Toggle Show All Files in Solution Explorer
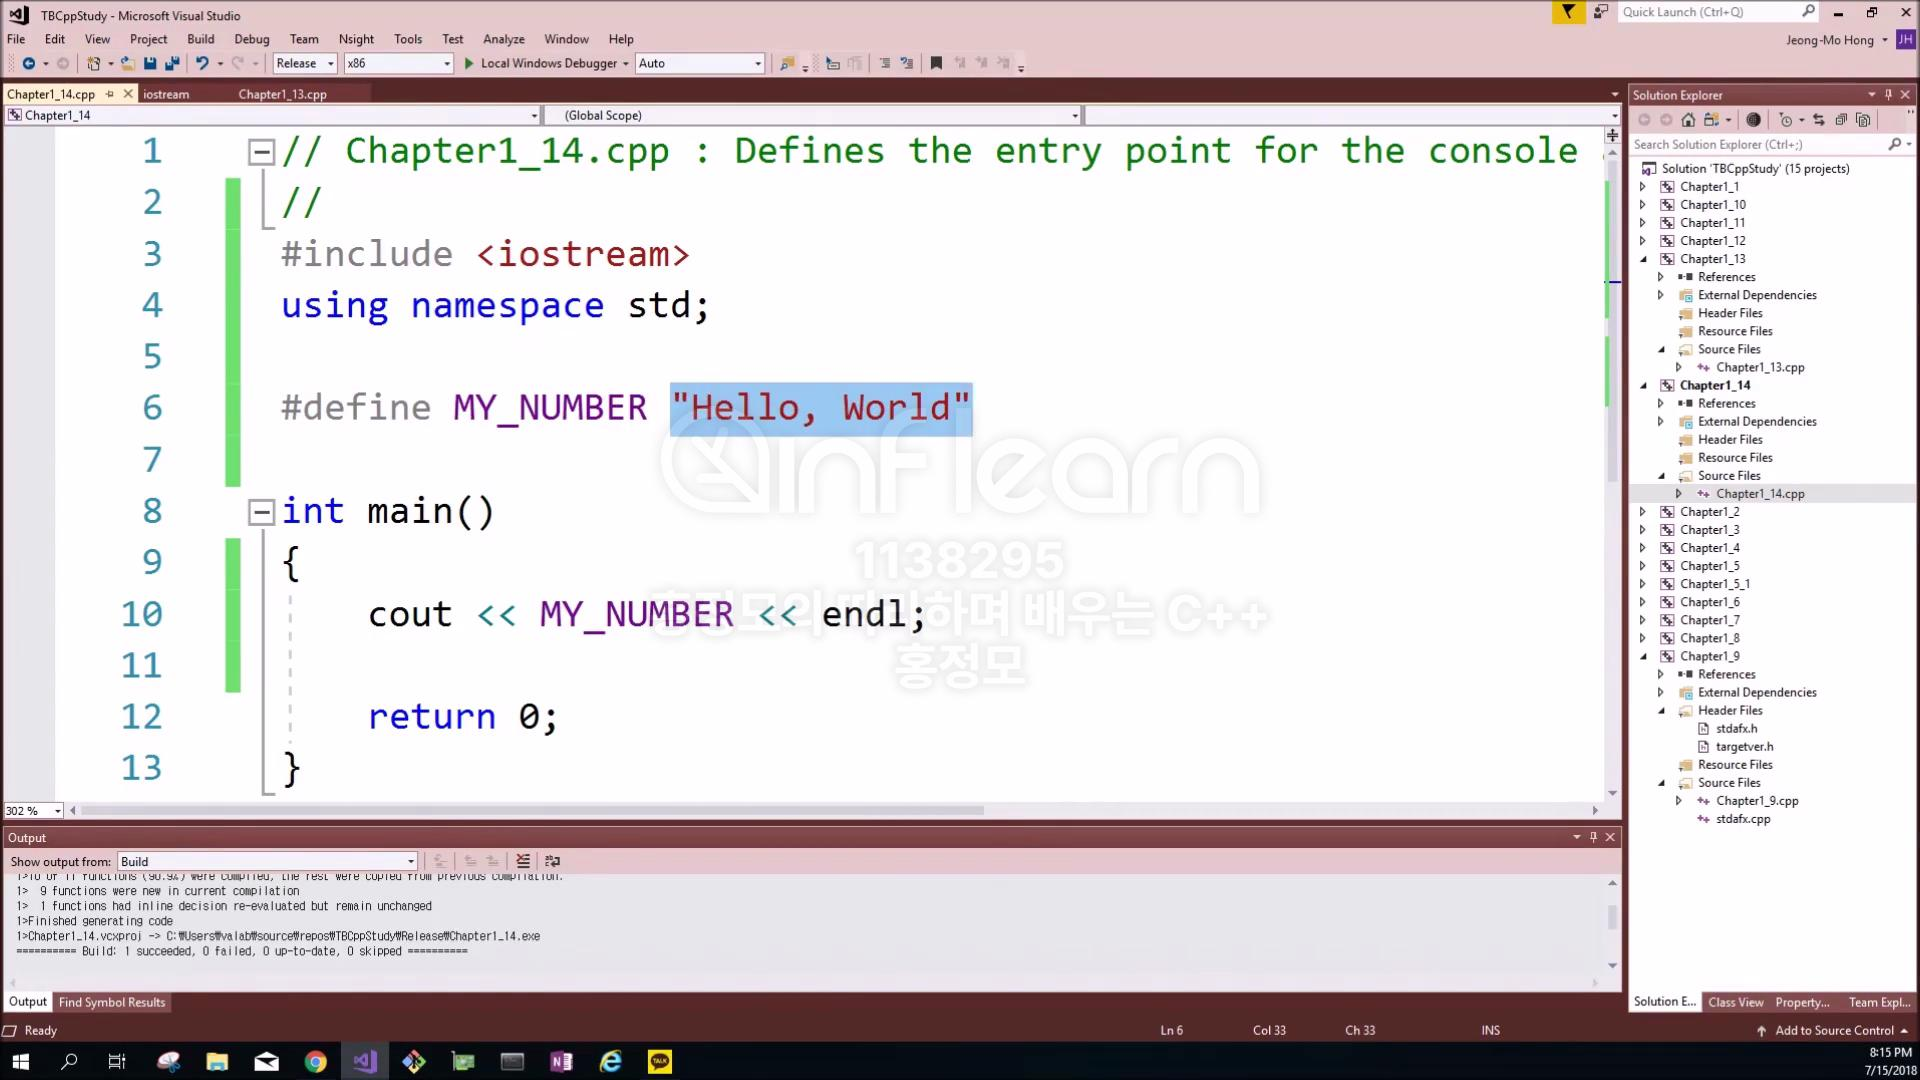Screen dimensions: 1920x1080 pyautogui.click(x=1863, y=120)
